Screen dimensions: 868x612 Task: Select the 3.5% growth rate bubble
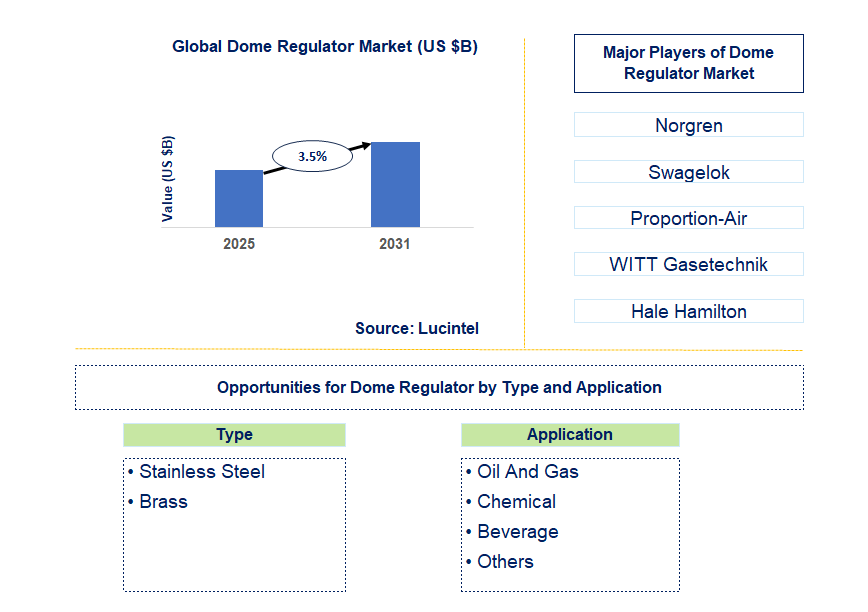coord(310,156)
